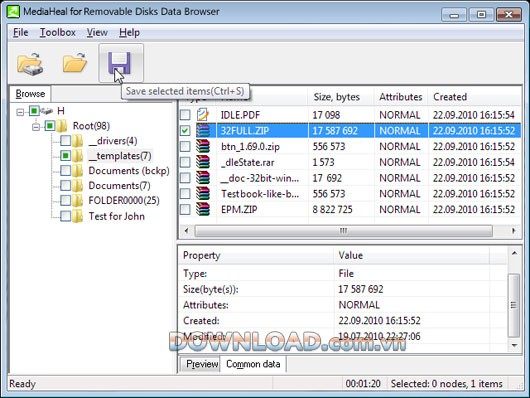The height and width of the screenshot is (398, 530).
Task: Click the MediaHeal application title bar icon
Action: pyautogui.click(x=13, y=11)
